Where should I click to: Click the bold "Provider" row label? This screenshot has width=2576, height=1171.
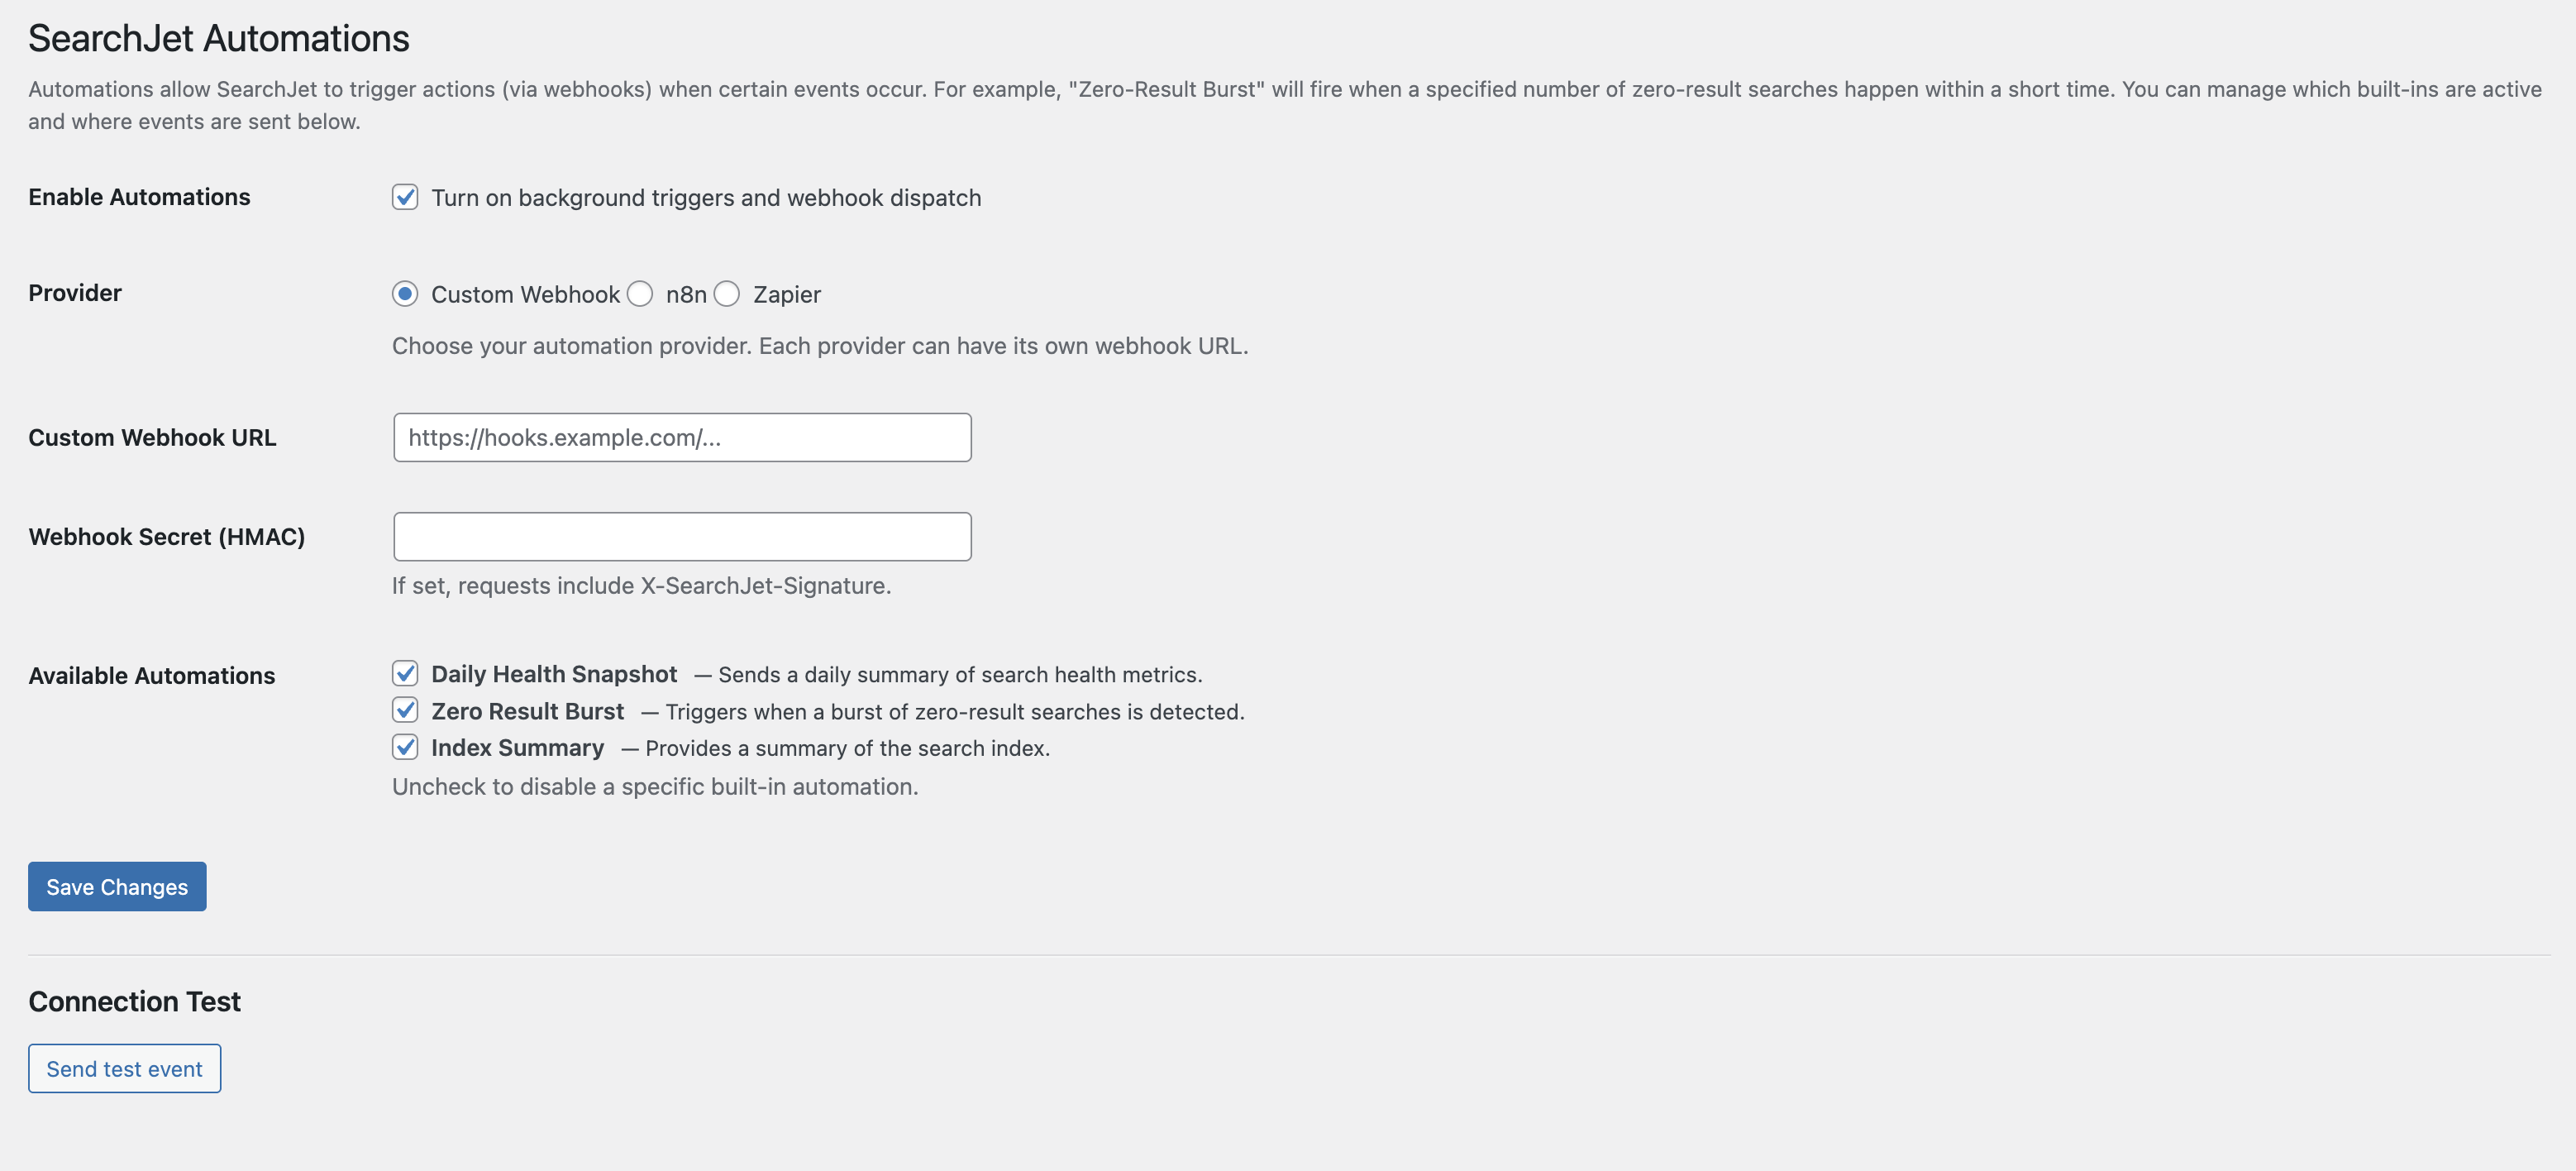point(75,293)
